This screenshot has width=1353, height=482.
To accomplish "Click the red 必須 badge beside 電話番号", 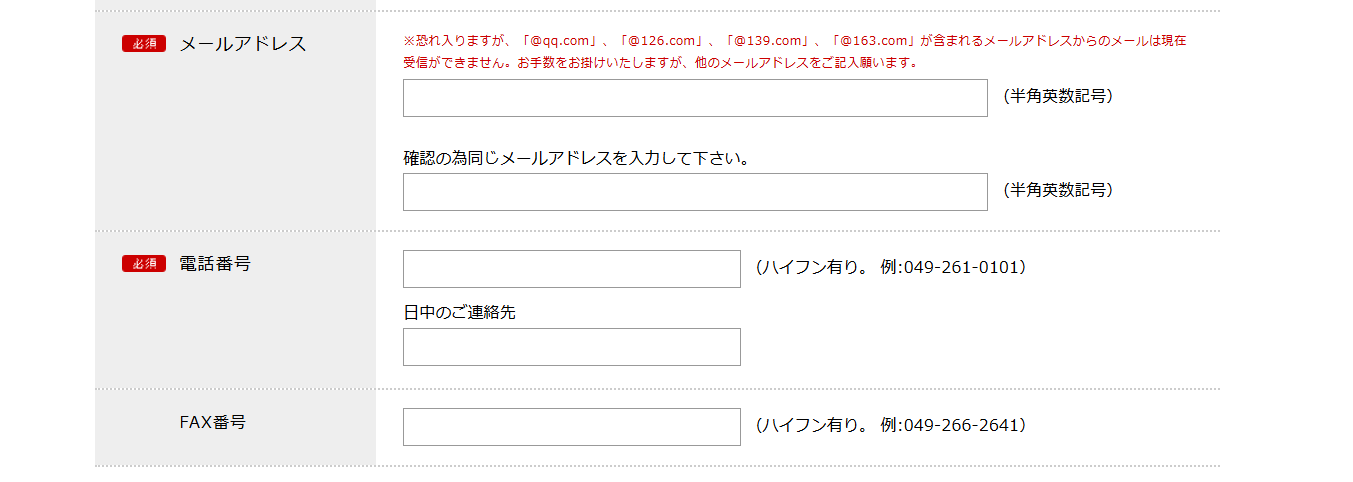I will pyautogui.click(x=144, y=264).
